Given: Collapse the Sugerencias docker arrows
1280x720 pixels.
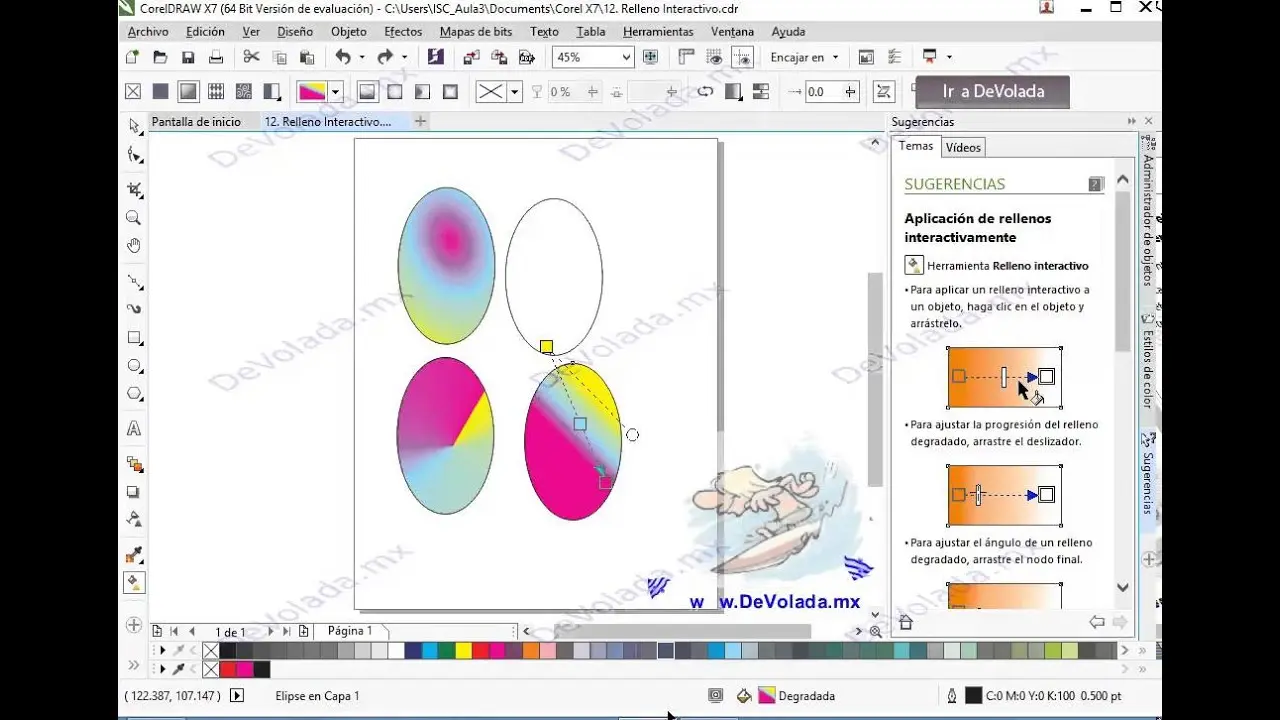Looking at the screenshot, I should (1132, 121).
